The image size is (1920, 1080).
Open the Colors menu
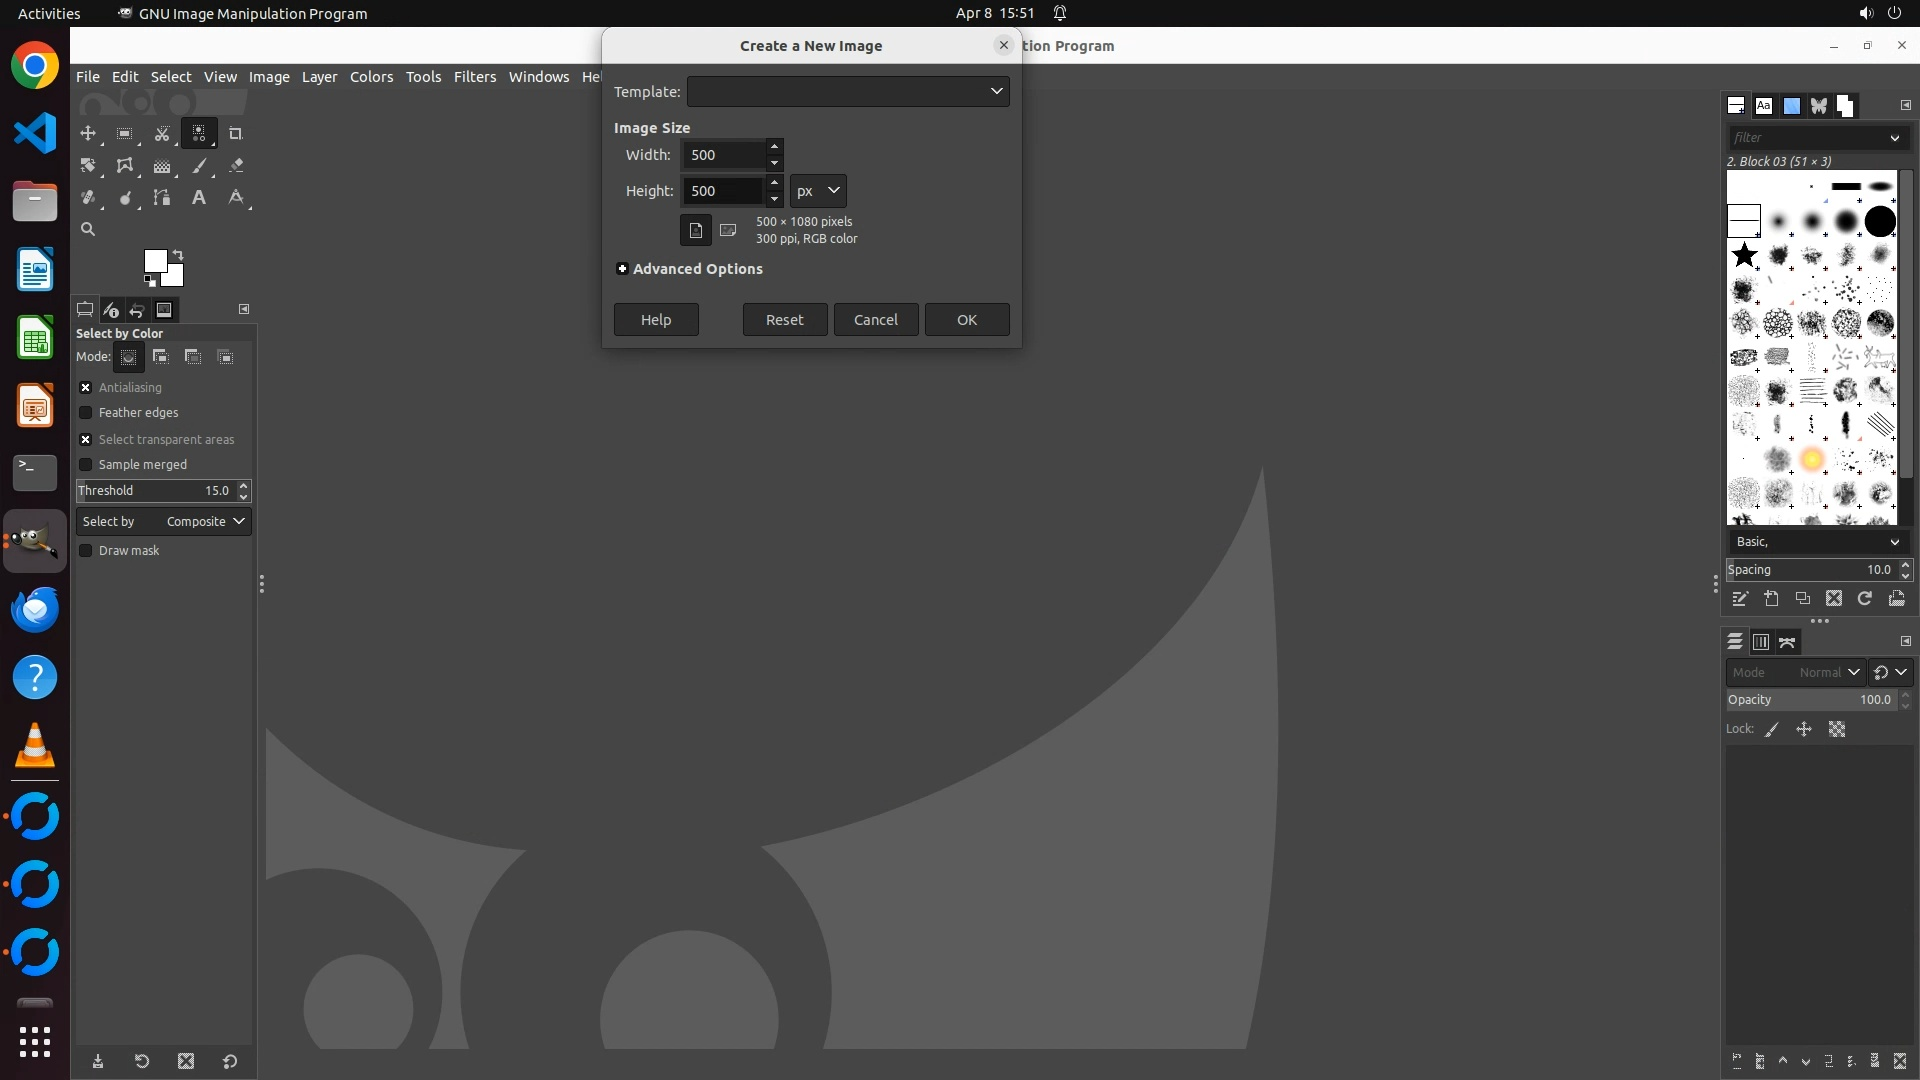click(371, 77)
